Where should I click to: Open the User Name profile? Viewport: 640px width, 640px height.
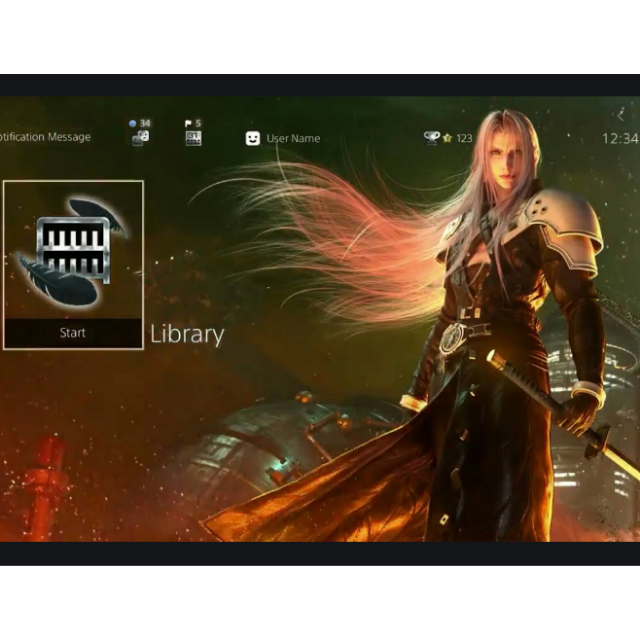pos(293,138)
